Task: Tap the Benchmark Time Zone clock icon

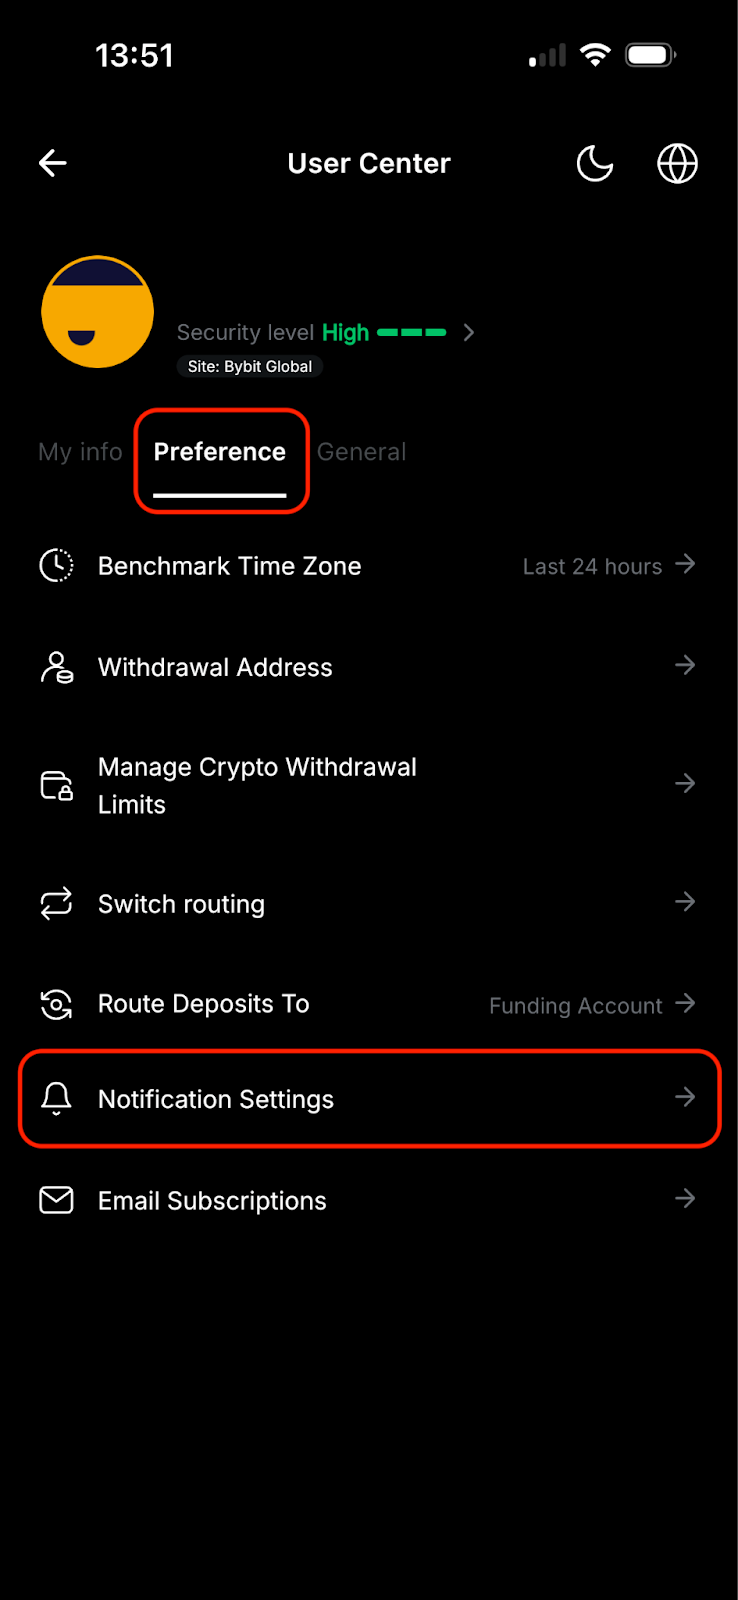Action: (x=57, y=566)
